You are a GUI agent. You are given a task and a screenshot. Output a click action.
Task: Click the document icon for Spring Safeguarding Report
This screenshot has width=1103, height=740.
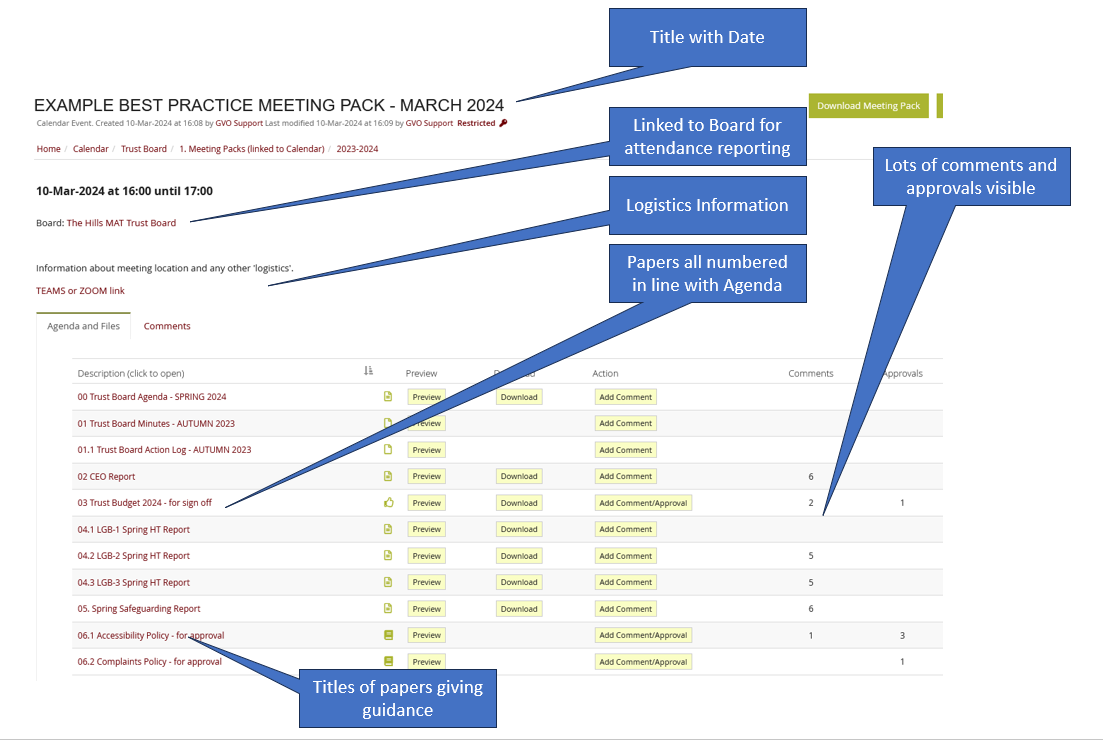389,608
